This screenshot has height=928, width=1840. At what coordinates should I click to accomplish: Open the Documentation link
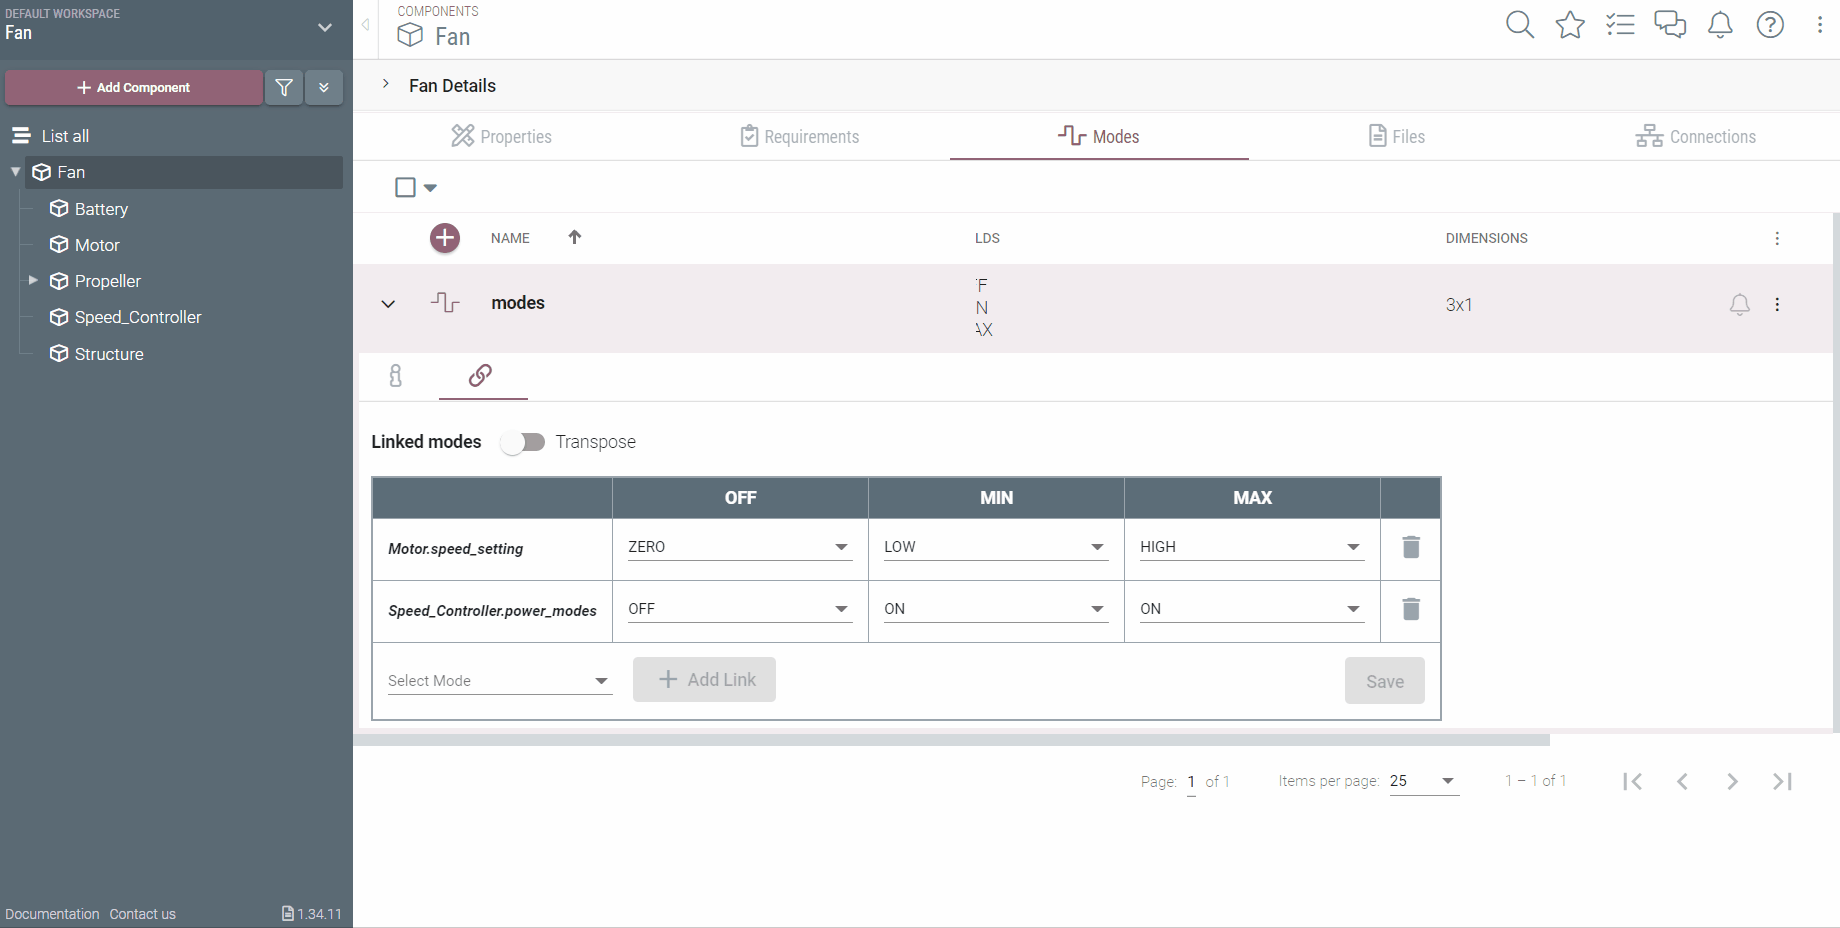[x=52, y=914]
